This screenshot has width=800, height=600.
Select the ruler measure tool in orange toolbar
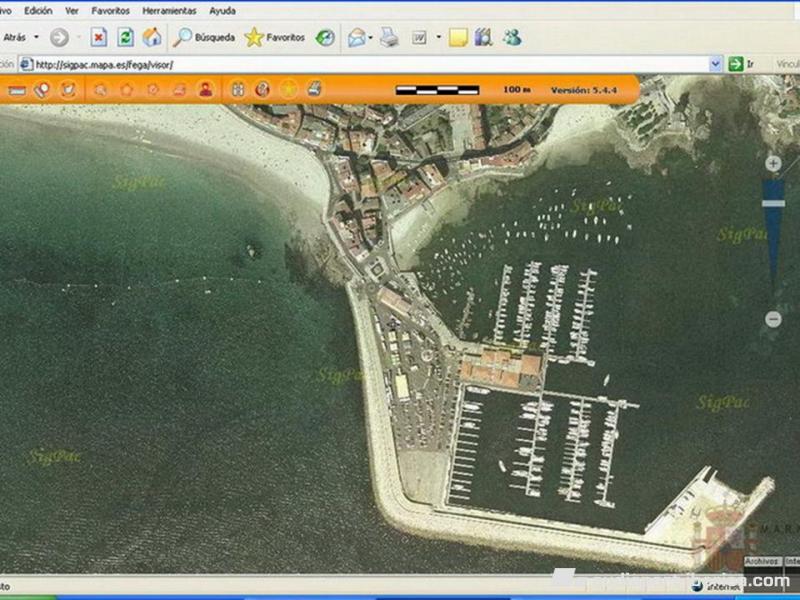click(x=17, y=90)
